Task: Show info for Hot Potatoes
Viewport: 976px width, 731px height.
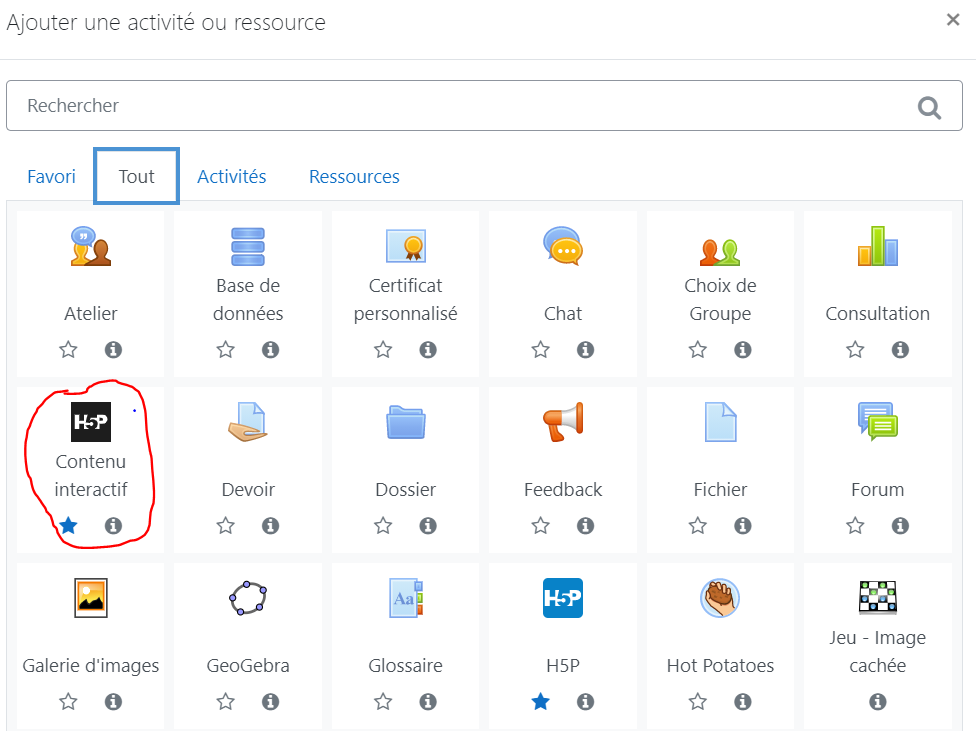Action: [743, 702]
